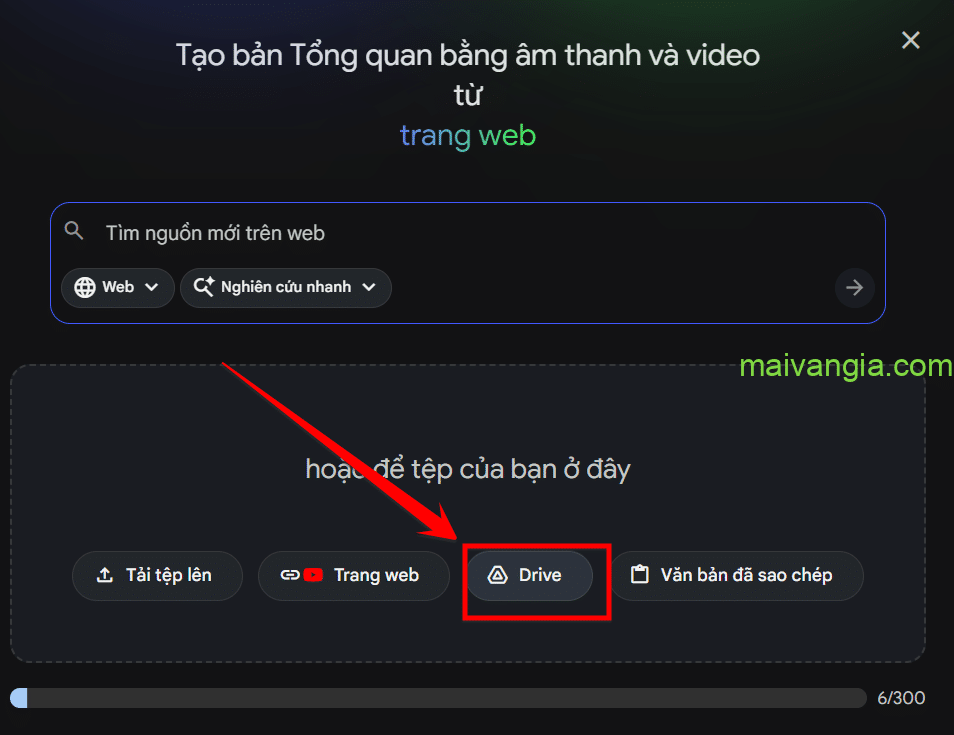Click the YouTube logo icon
Viewport: 954px width, 735px height.
[x=313, y=575]
